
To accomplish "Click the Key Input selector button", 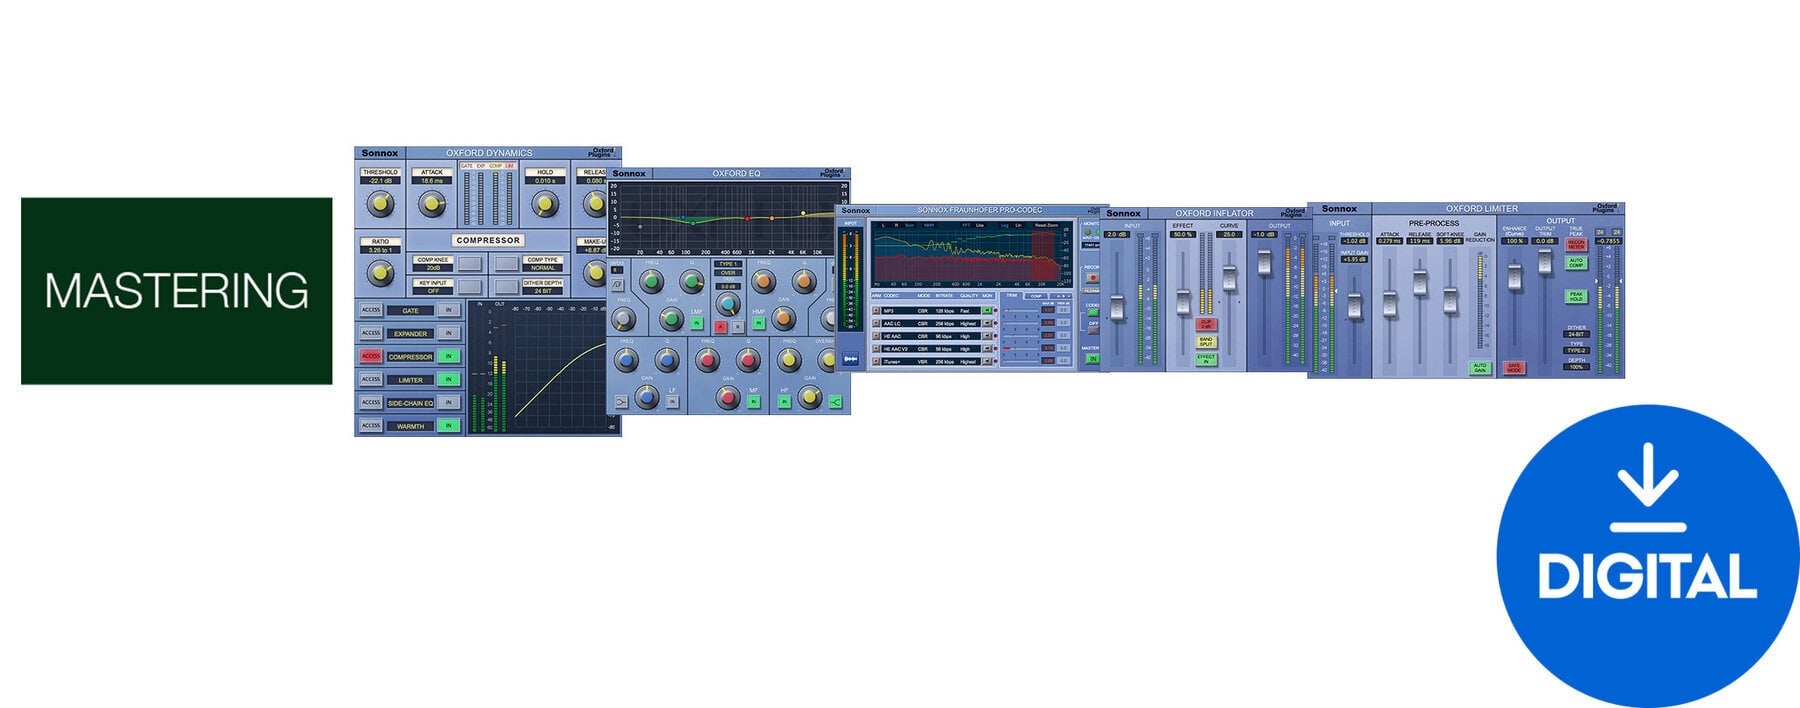I will tap(470, 287).
